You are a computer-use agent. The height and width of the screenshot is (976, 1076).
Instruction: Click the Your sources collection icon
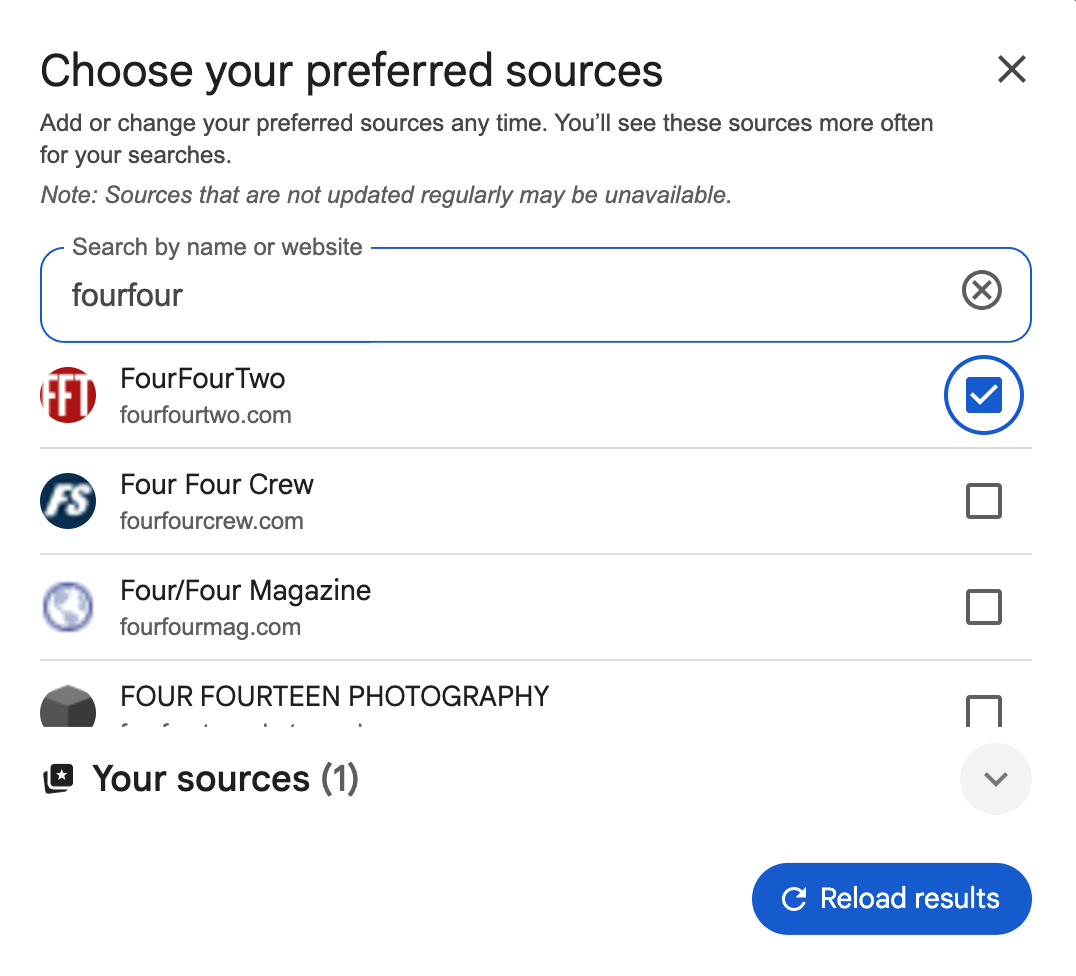point(59,779)
